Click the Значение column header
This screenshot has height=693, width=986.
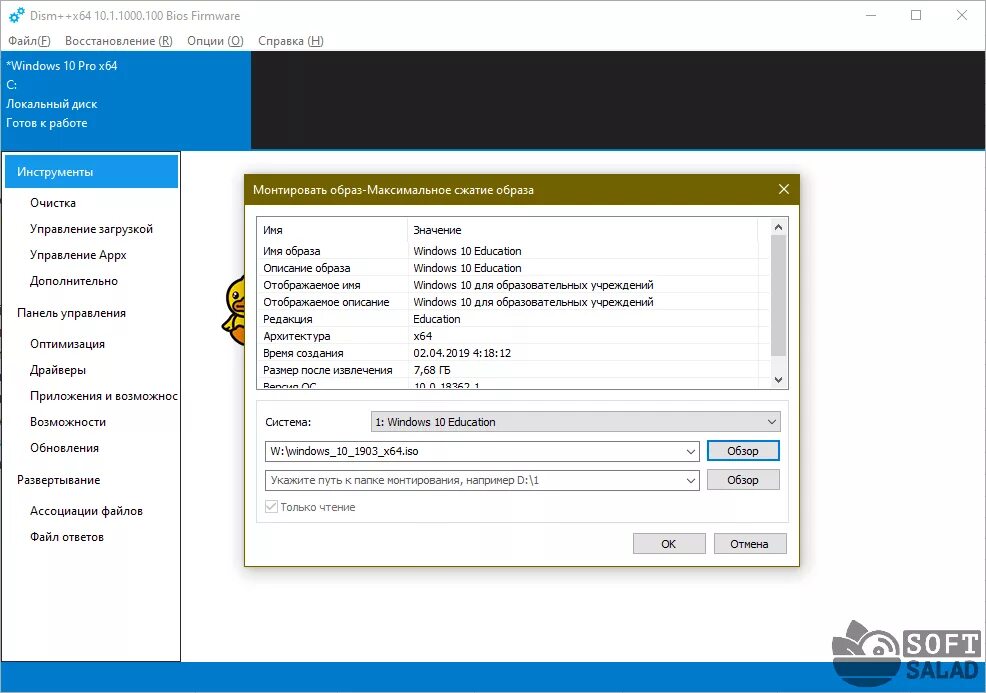[582, 230]
